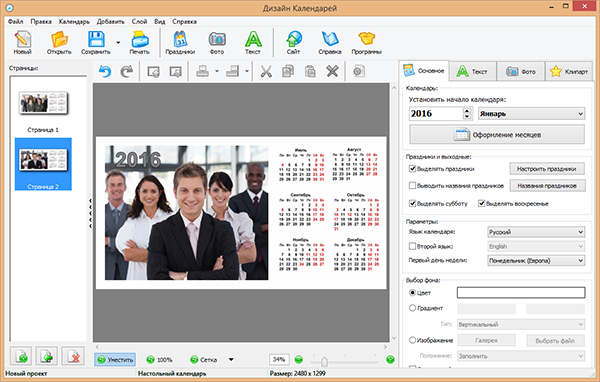Click duplicate page icon below page list

(x=47, y=357)
